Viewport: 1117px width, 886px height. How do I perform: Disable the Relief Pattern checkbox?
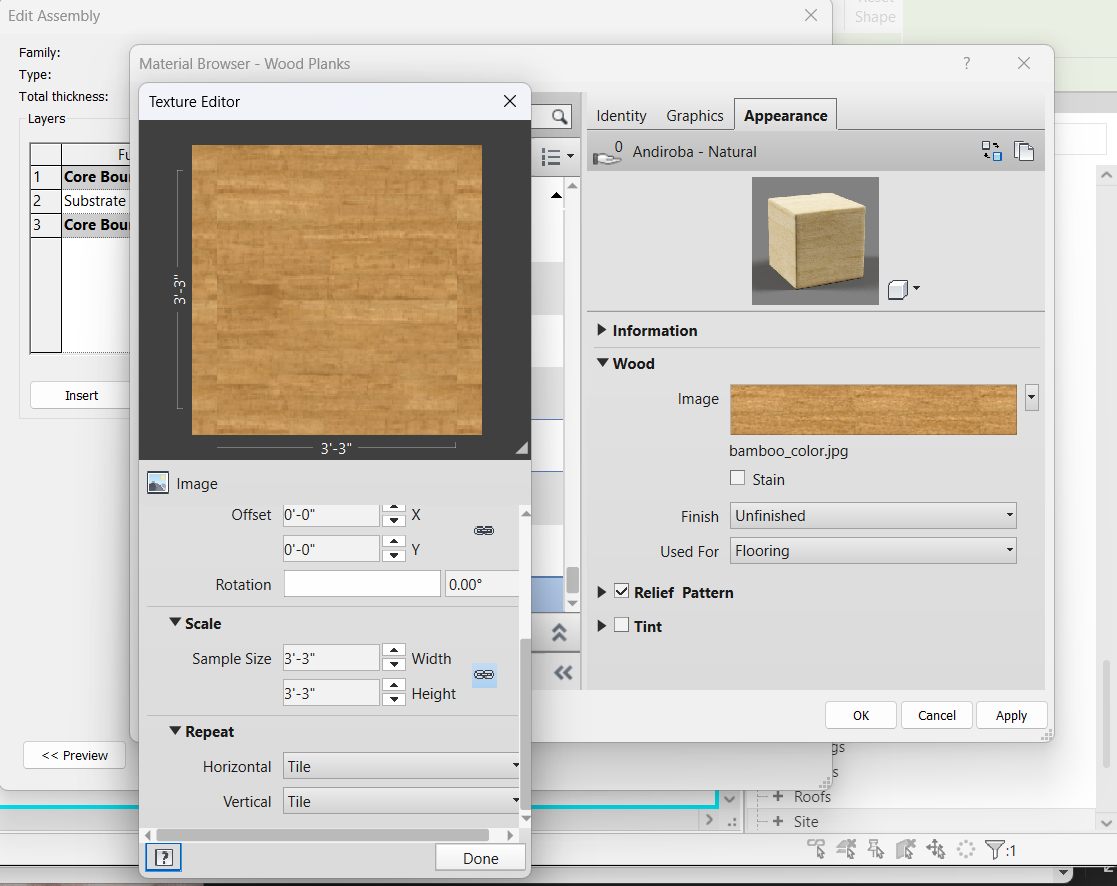coord(622,592)
